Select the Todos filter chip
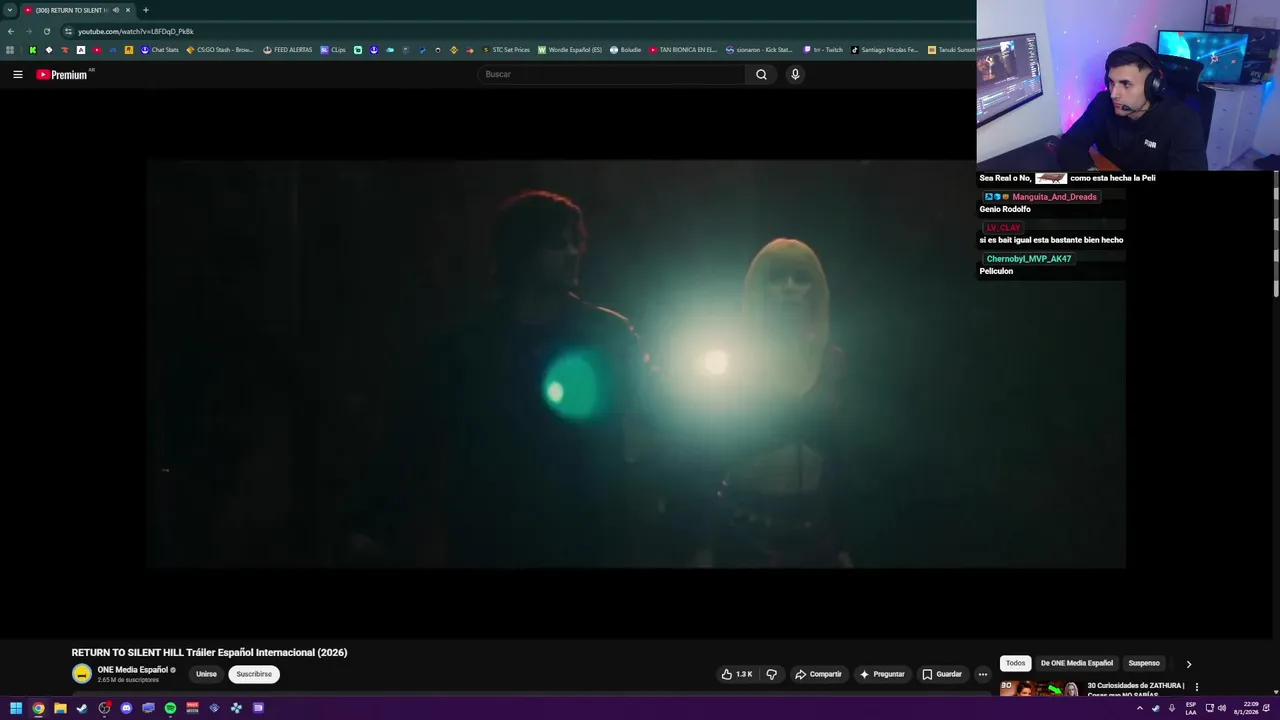Screen dimensions: 1280x720 (x=1015, y=663)
